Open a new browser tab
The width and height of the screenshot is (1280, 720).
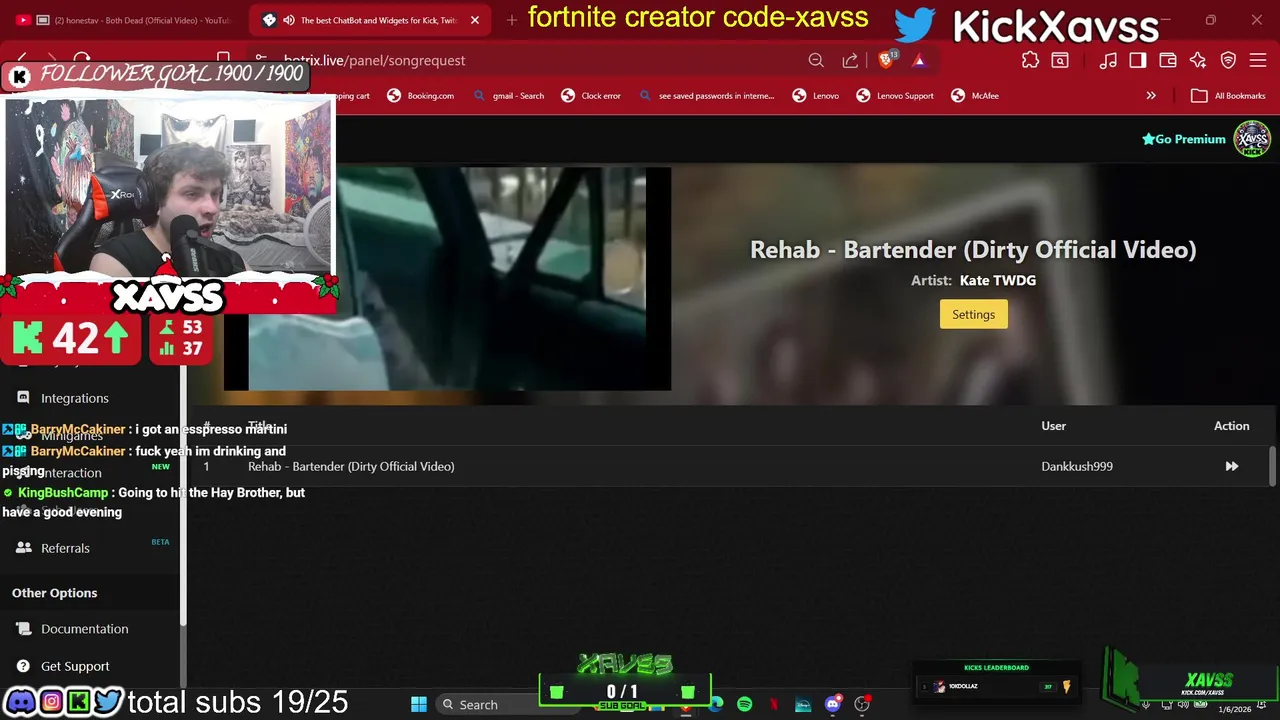pos(511,20)
